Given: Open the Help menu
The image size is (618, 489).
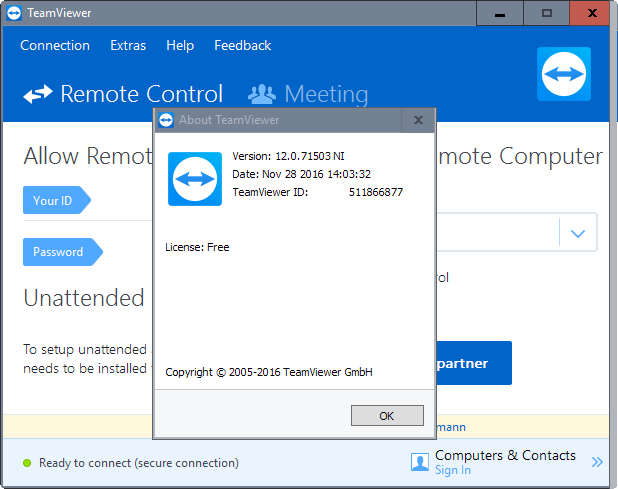Looking at the screenshot, I should pyautogui.click(x=180, y=45).
